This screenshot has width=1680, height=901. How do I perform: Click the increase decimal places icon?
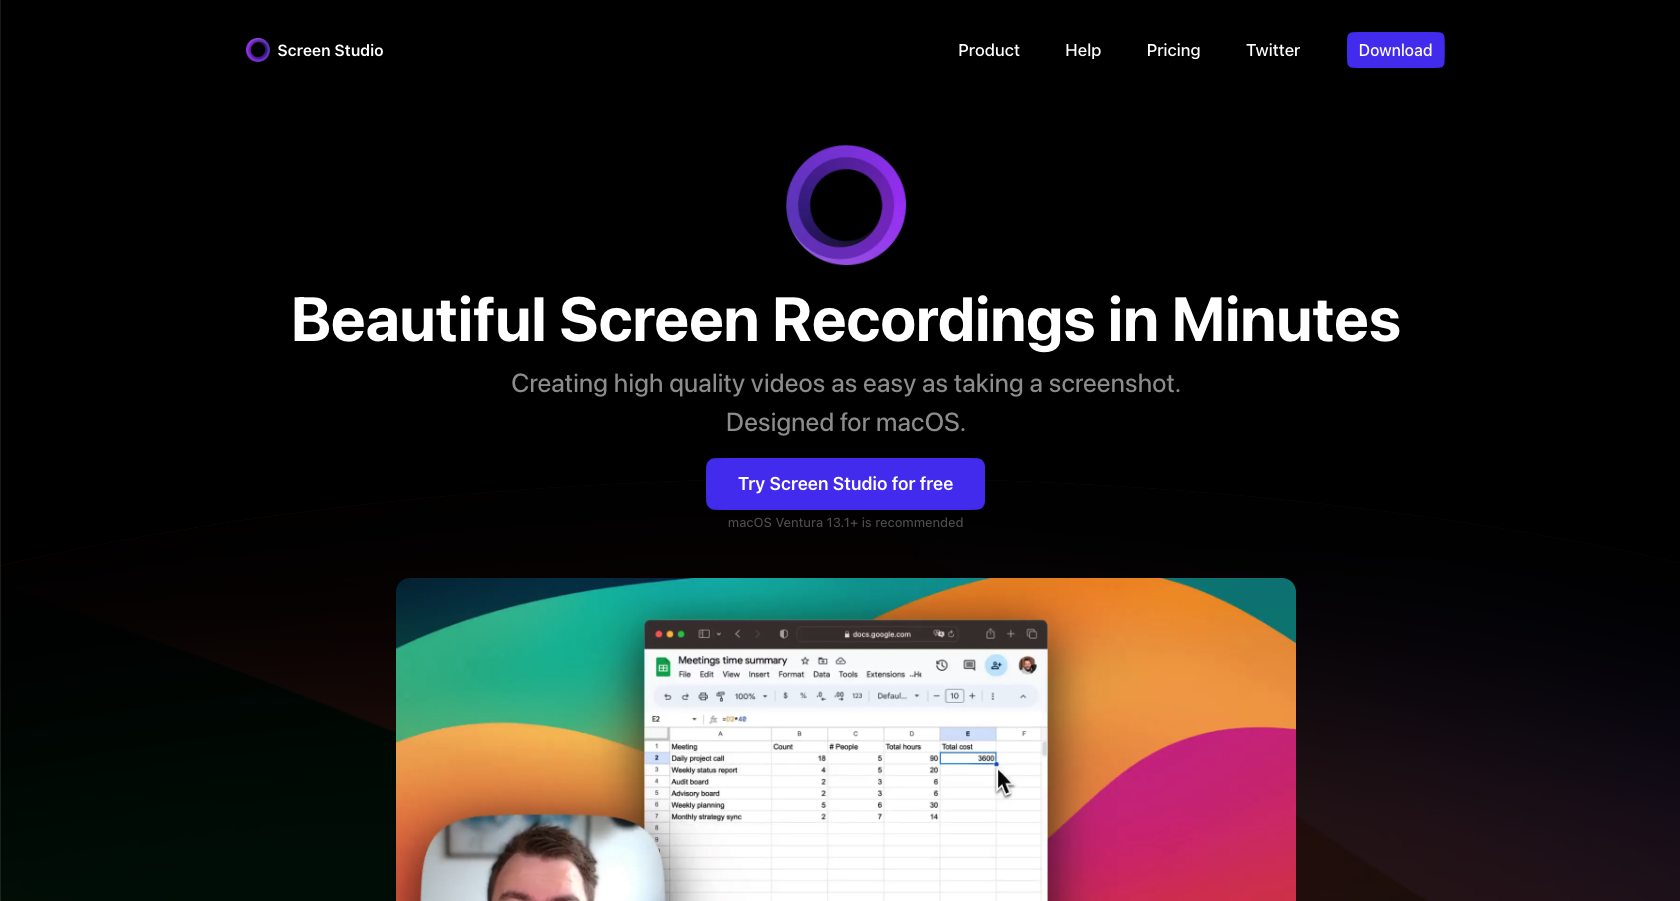pyautogui.click(x=839, y=696)
